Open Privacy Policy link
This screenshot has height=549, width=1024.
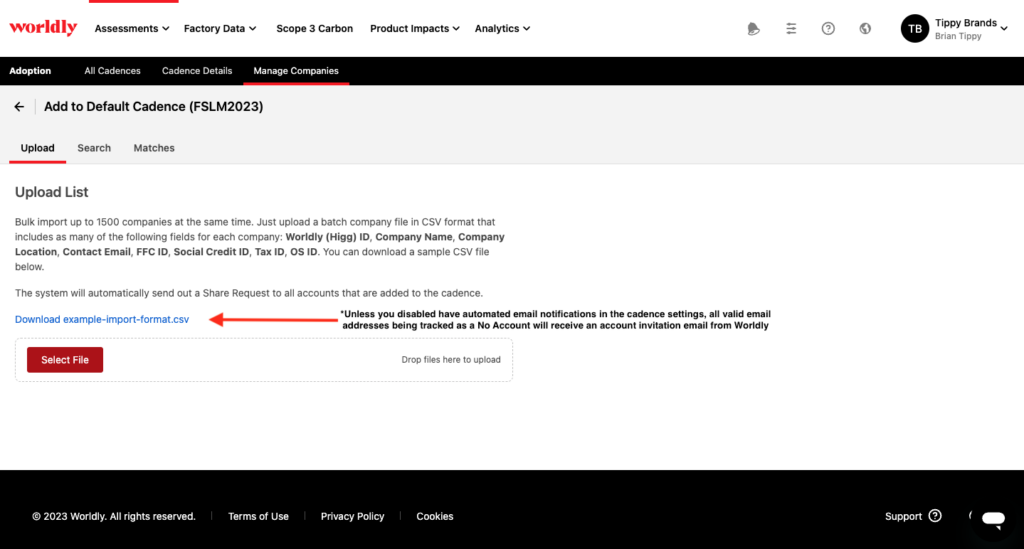click(x=352, y=516)
